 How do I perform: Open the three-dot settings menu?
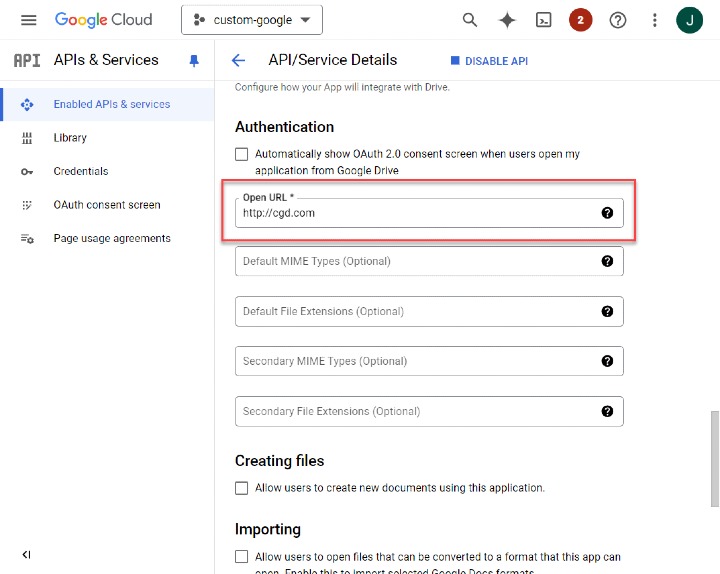(x=655, y=20)
